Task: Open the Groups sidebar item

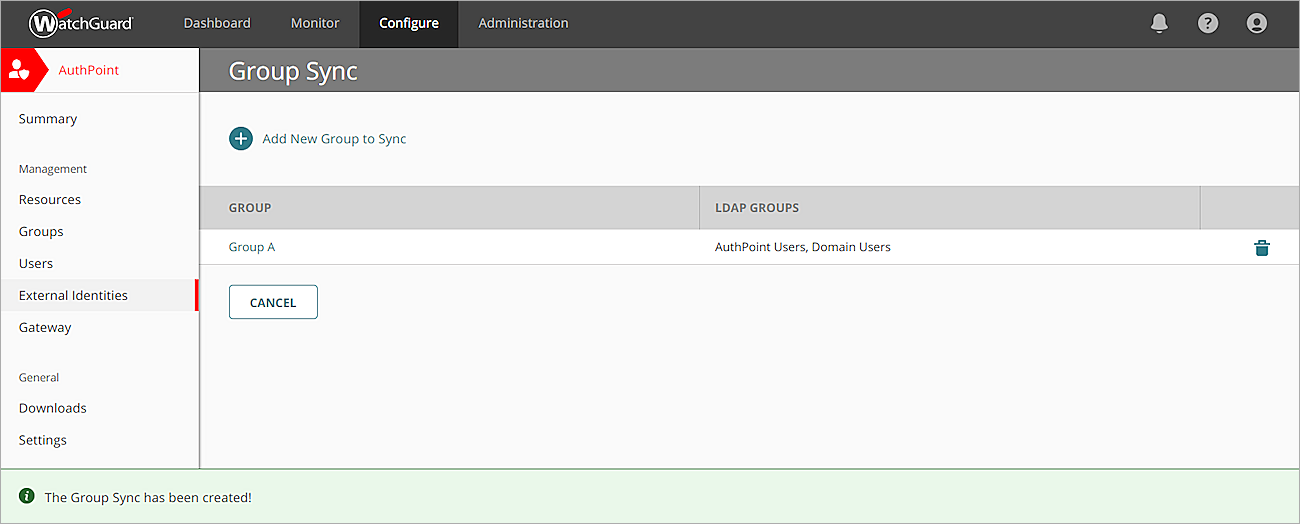Action: (41, 232)
